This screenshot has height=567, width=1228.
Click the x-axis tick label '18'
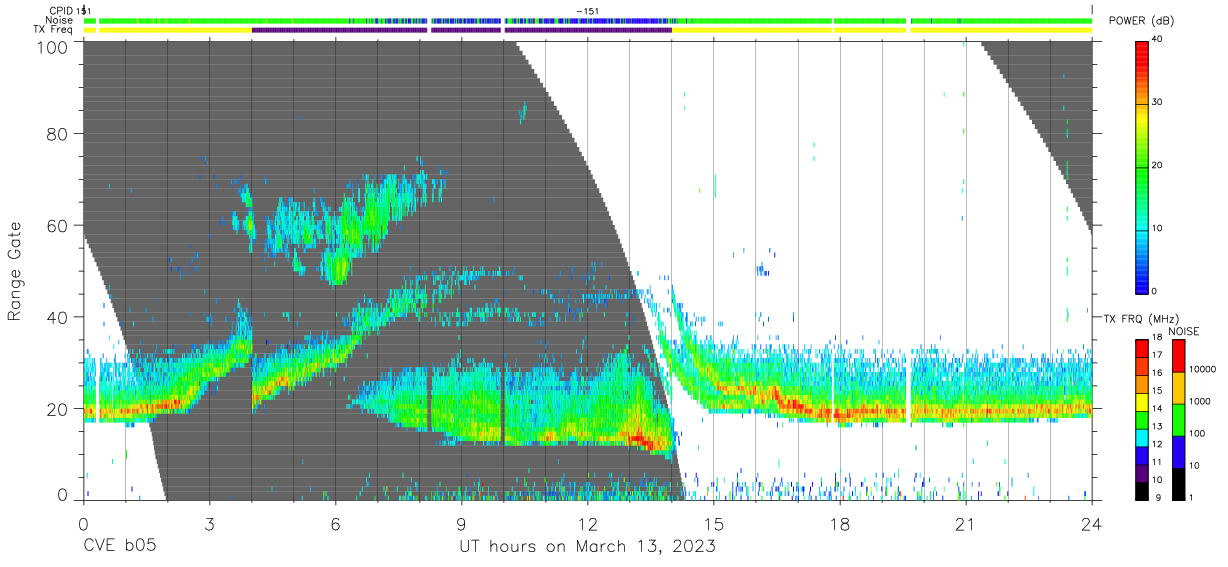point(839,524)
